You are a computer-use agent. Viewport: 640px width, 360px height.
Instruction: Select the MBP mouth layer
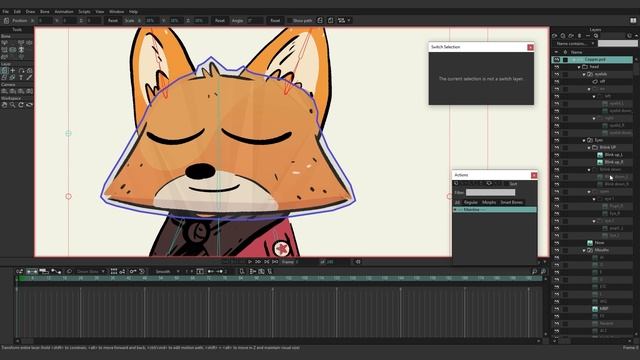[604, 309]
